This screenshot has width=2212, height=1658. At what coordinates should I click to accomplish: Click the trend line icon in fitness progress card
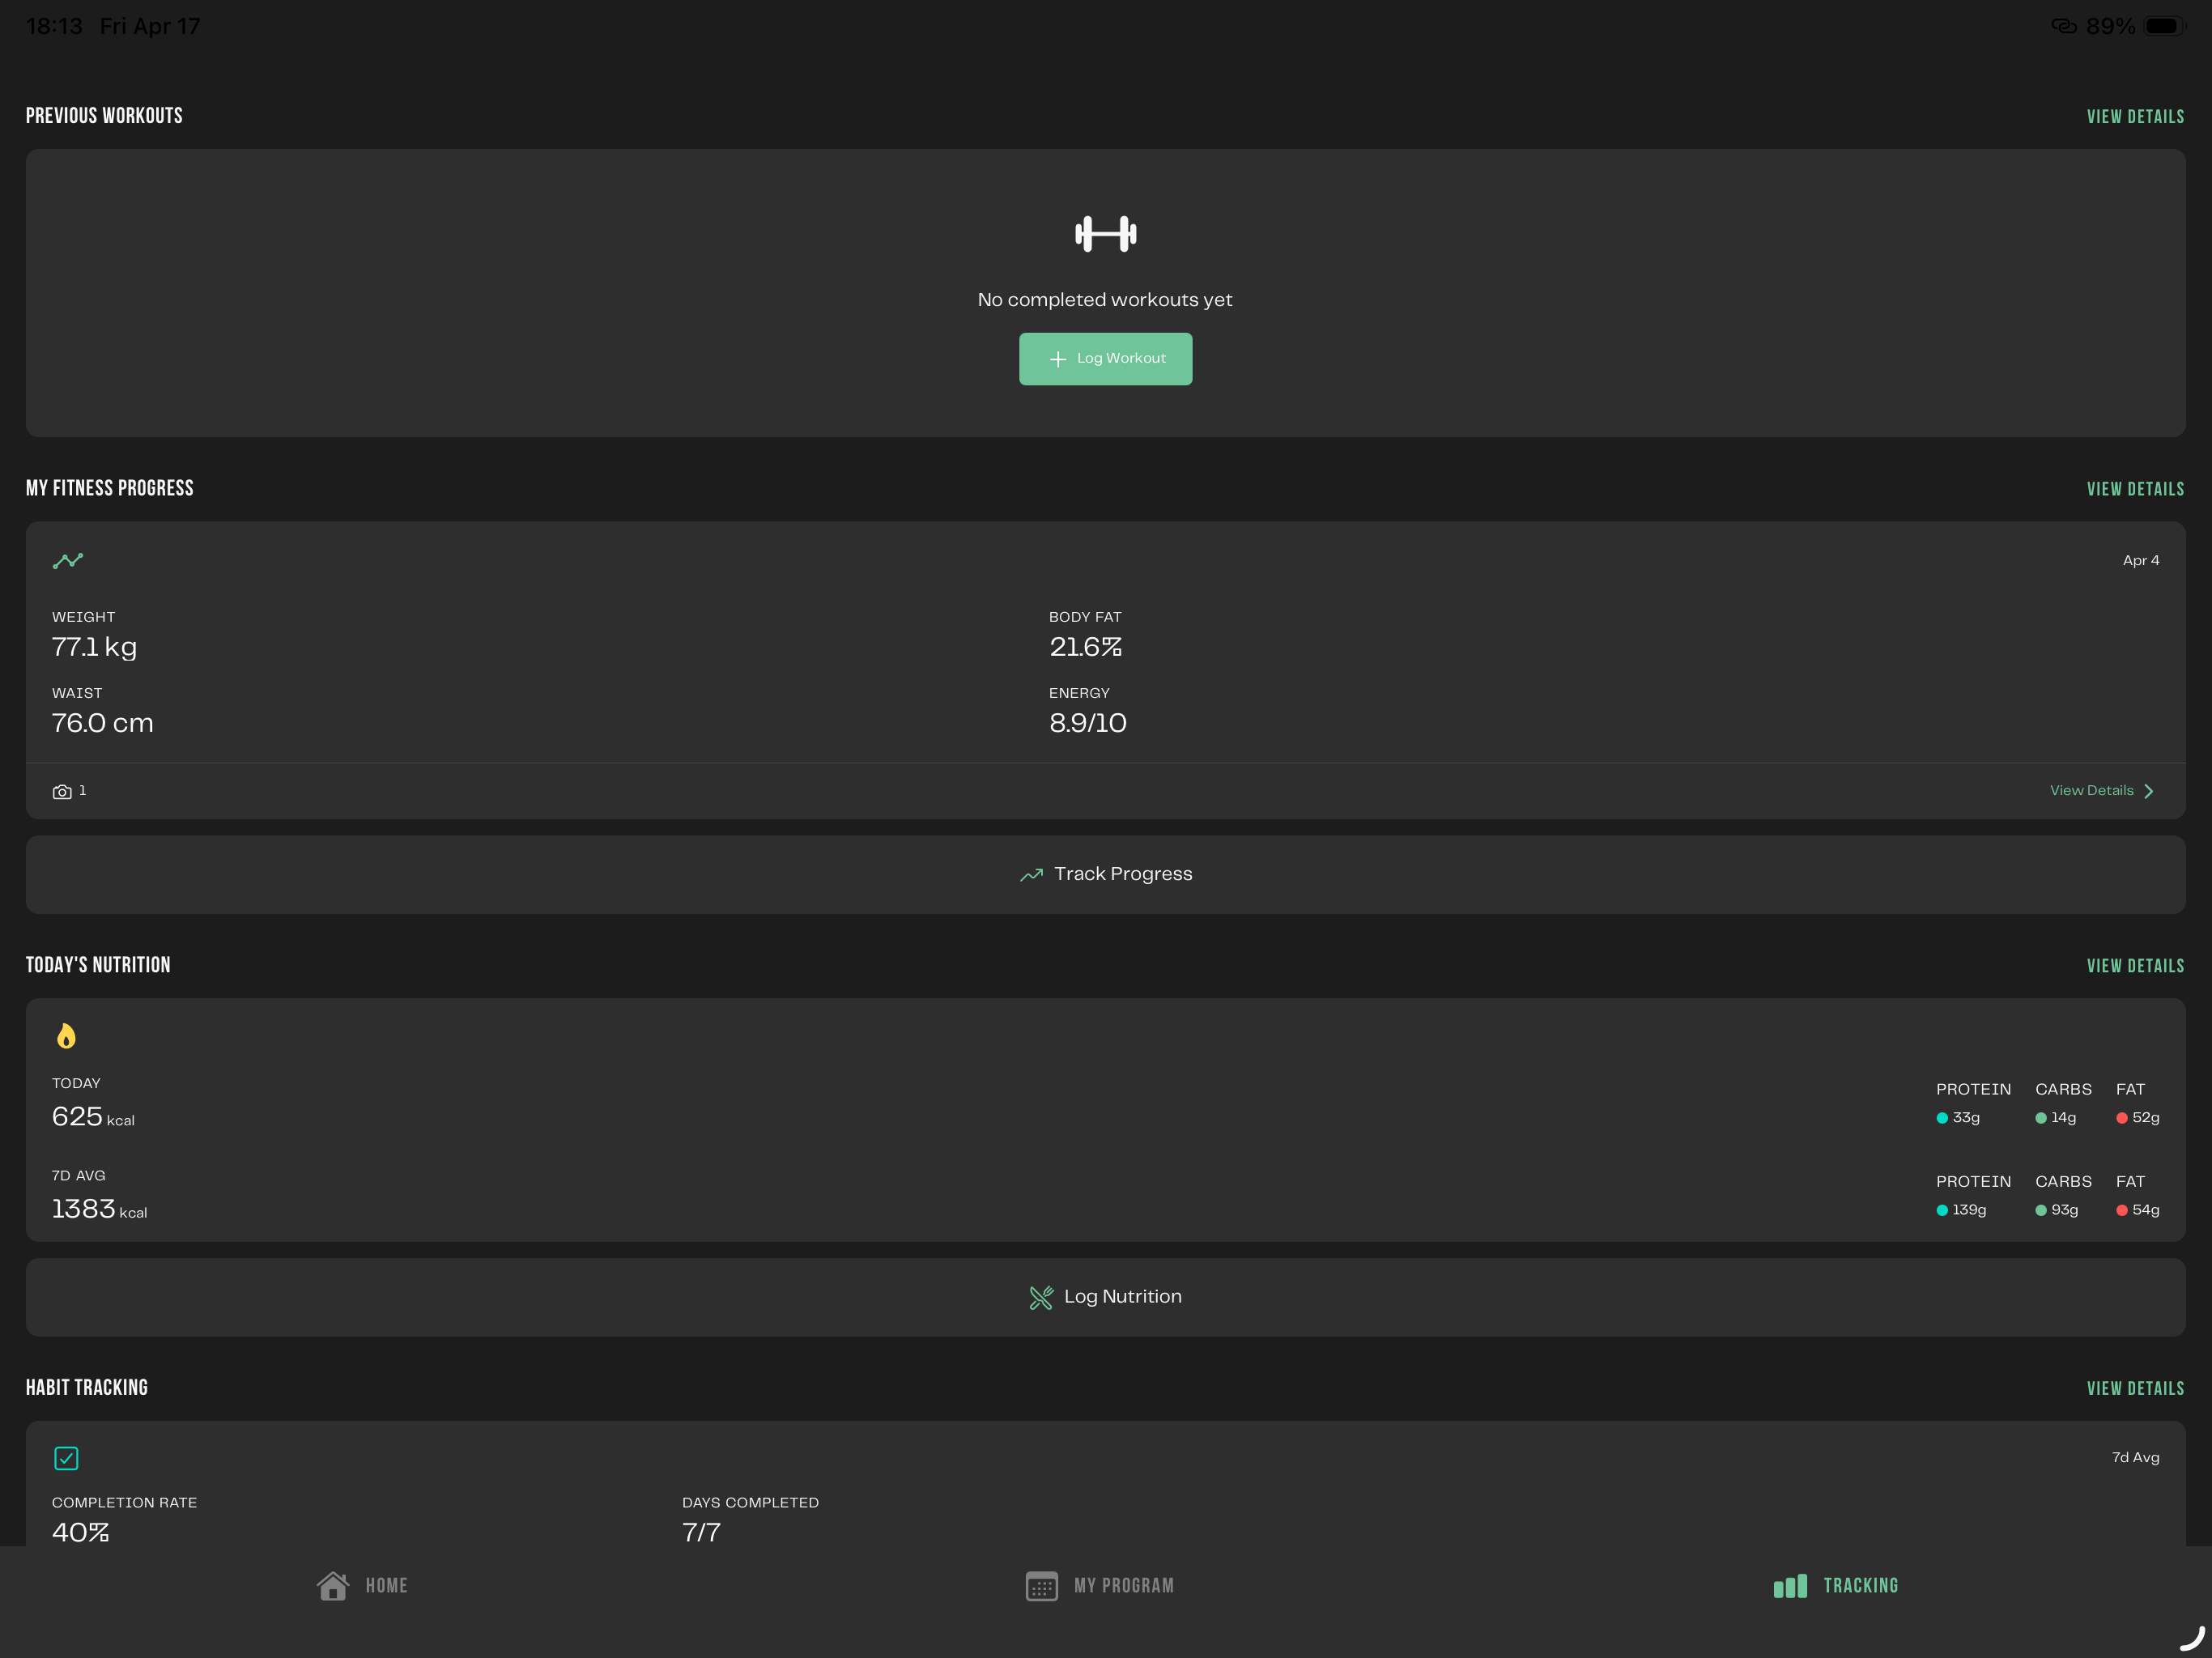68,561
